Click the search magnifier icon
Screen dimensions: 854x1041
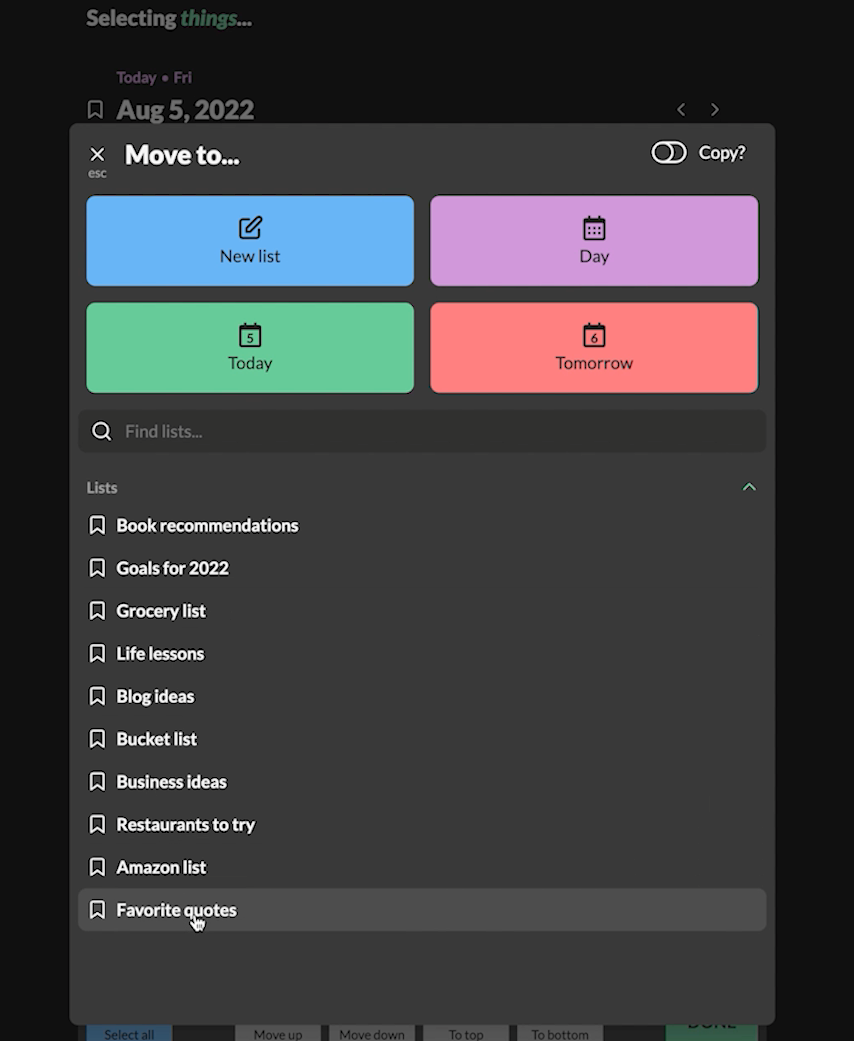click(x=102, y=432)
